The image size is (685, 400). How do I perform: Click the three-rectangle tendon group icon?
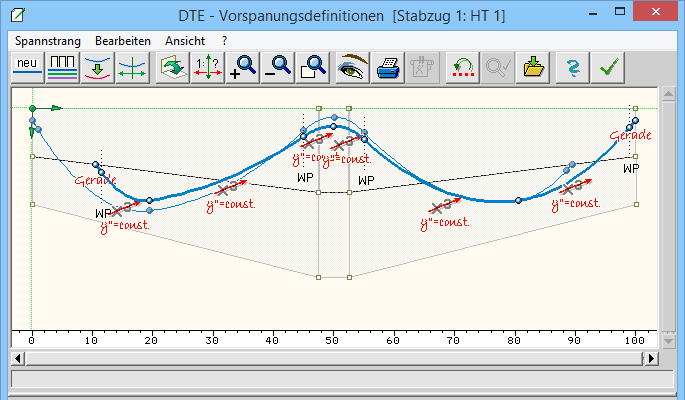(x=62, y=68)
